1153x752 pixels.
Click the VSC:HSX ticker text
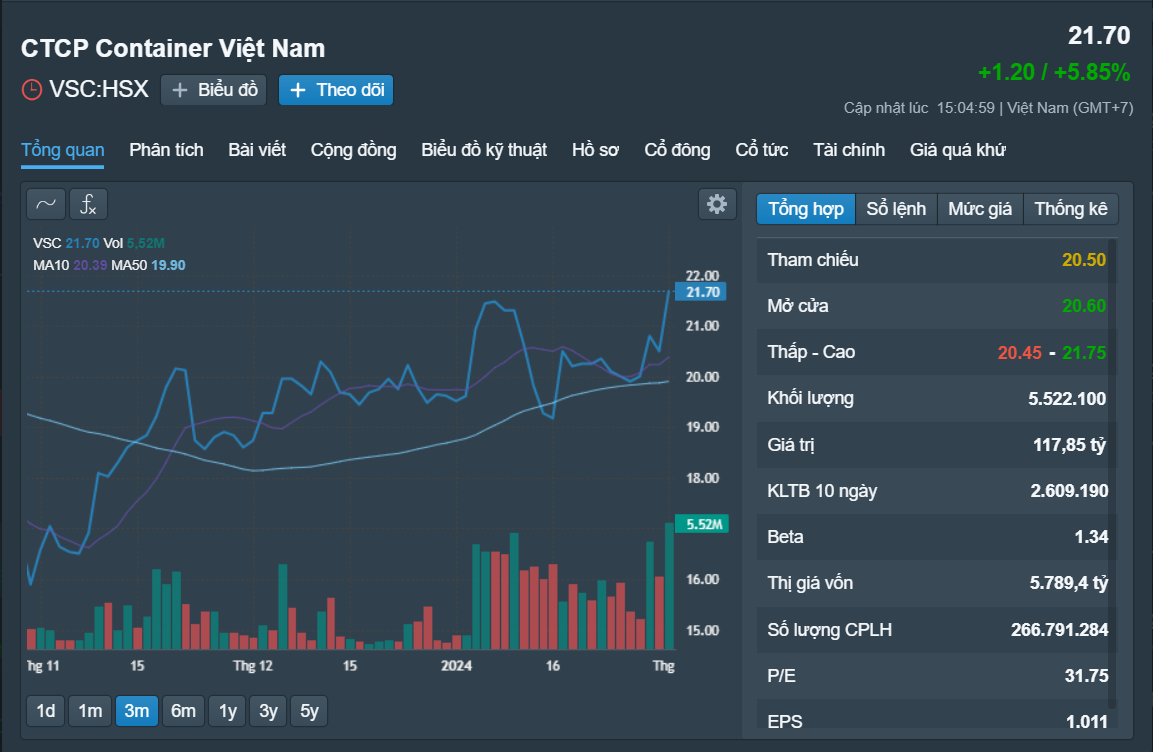click(x=99, y=90)
